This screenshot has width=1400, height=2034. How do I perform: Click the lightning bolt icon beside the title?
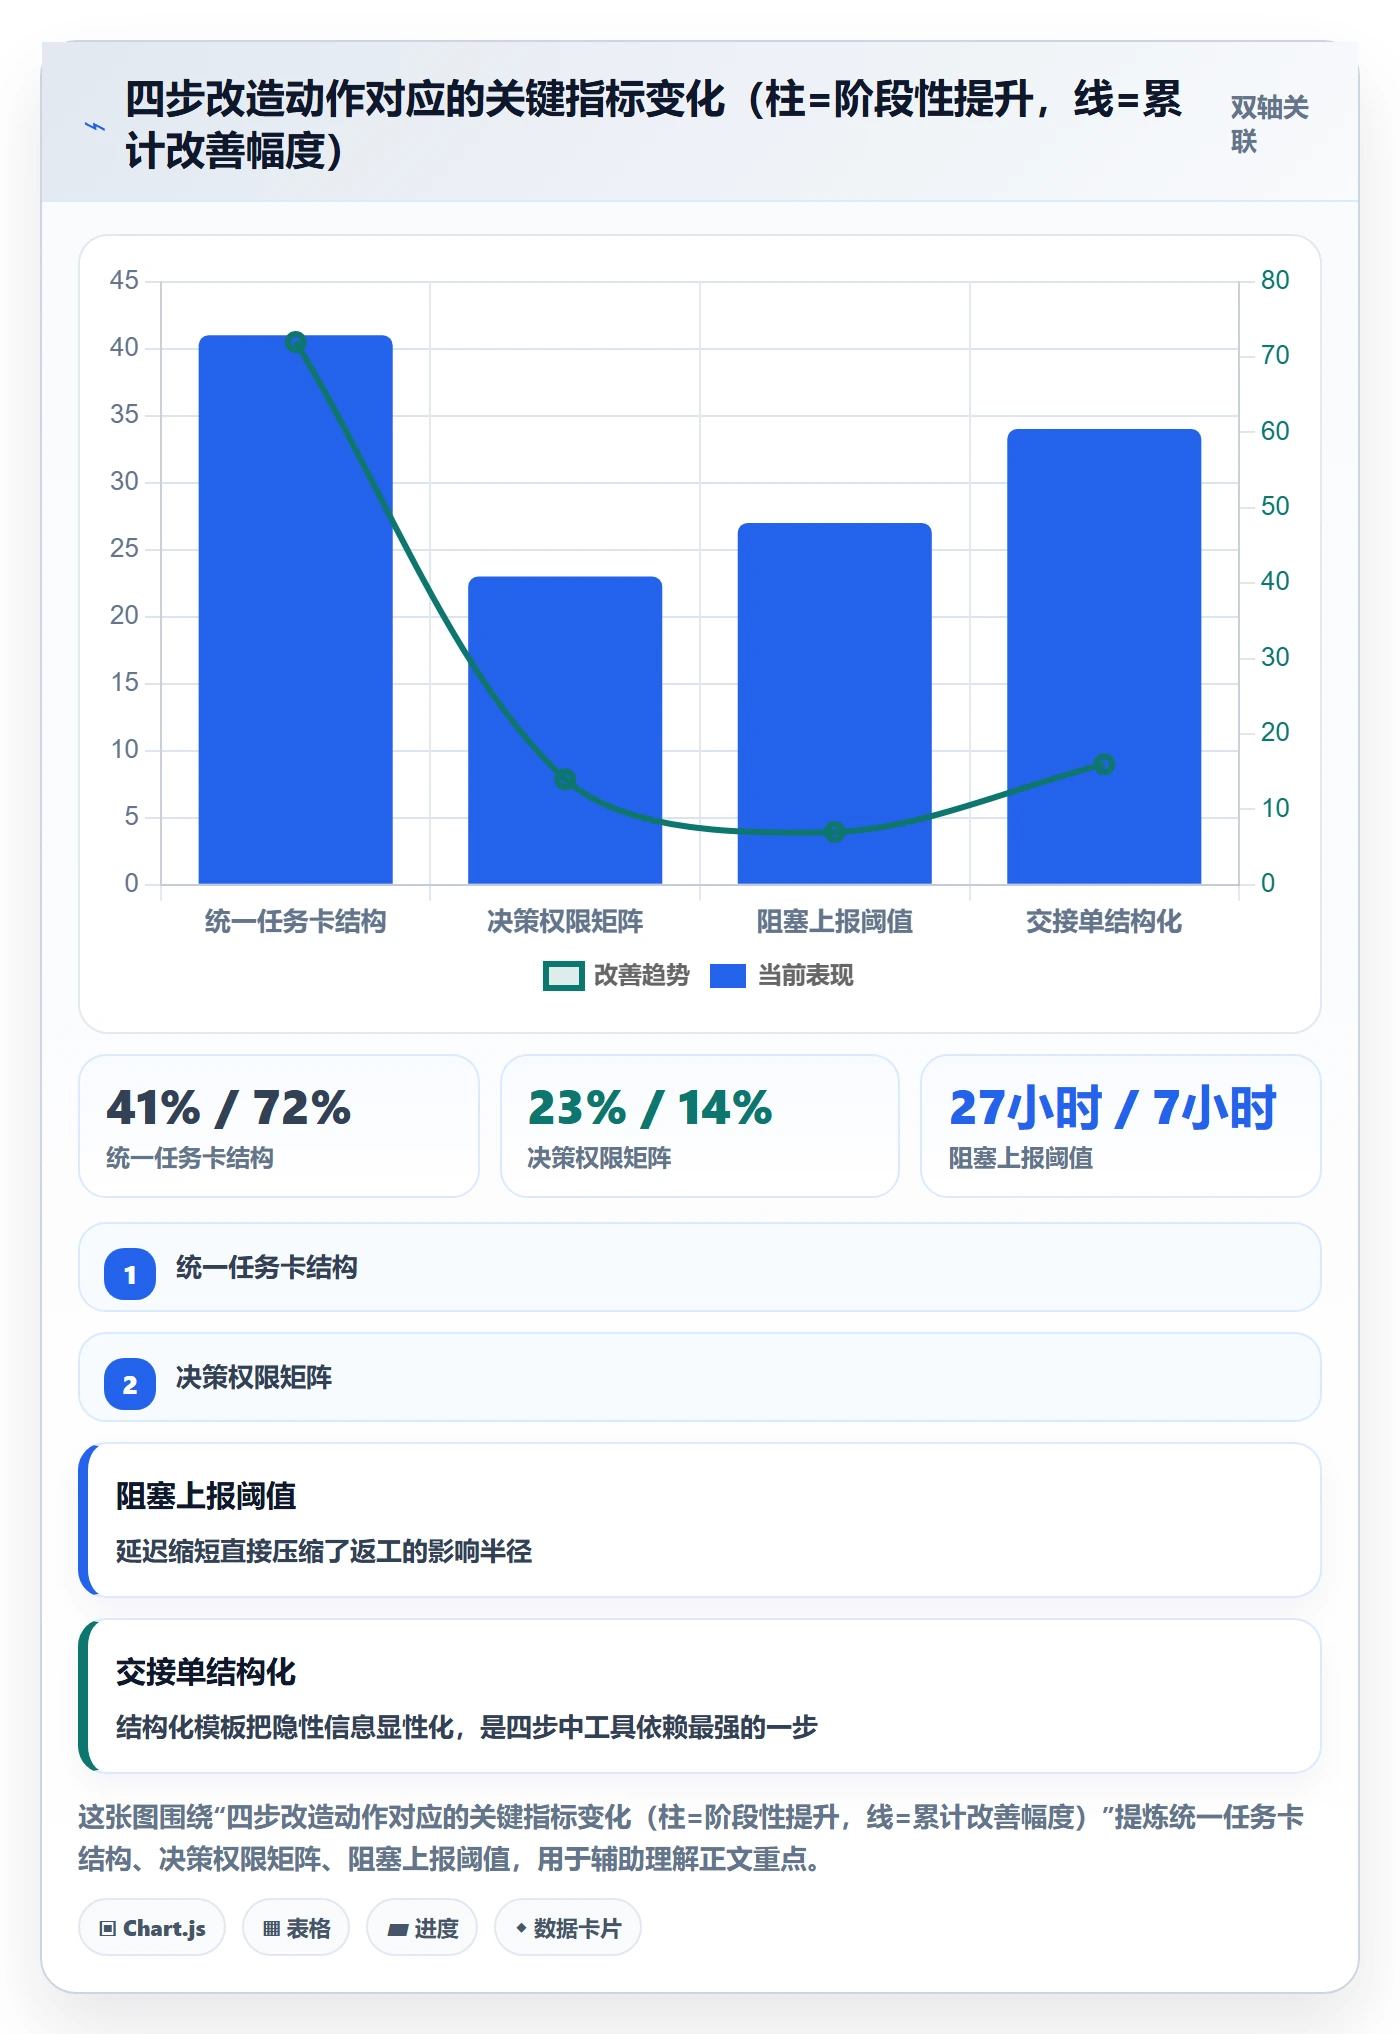94,126
